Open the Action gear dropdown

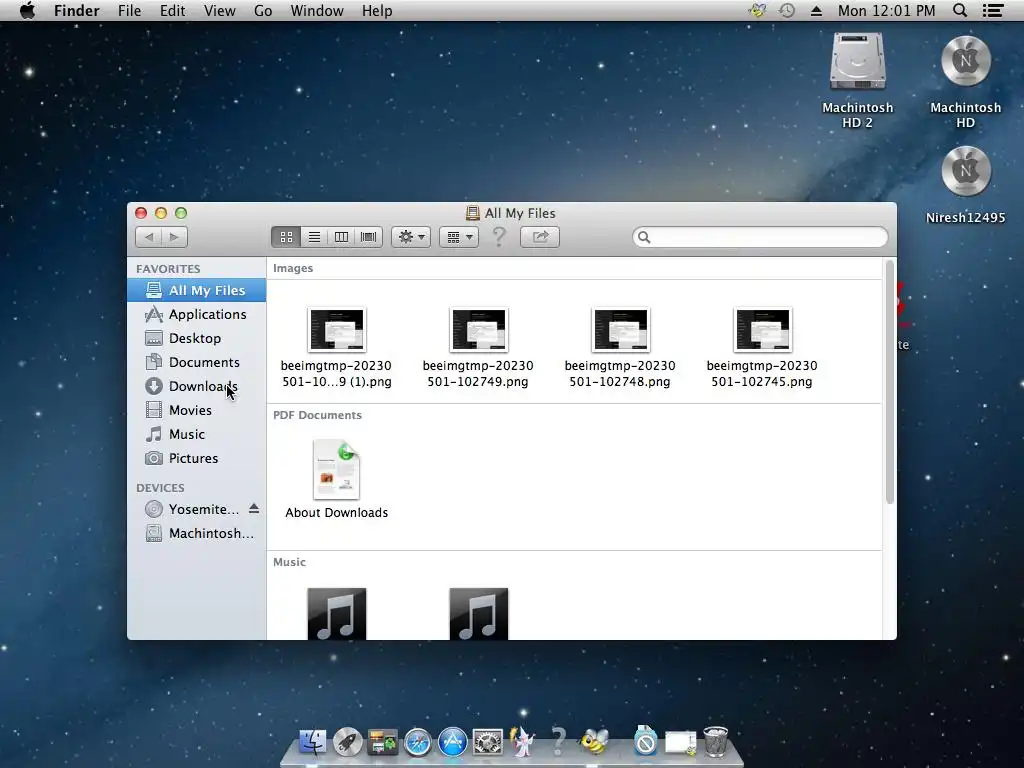pos(411,237)
